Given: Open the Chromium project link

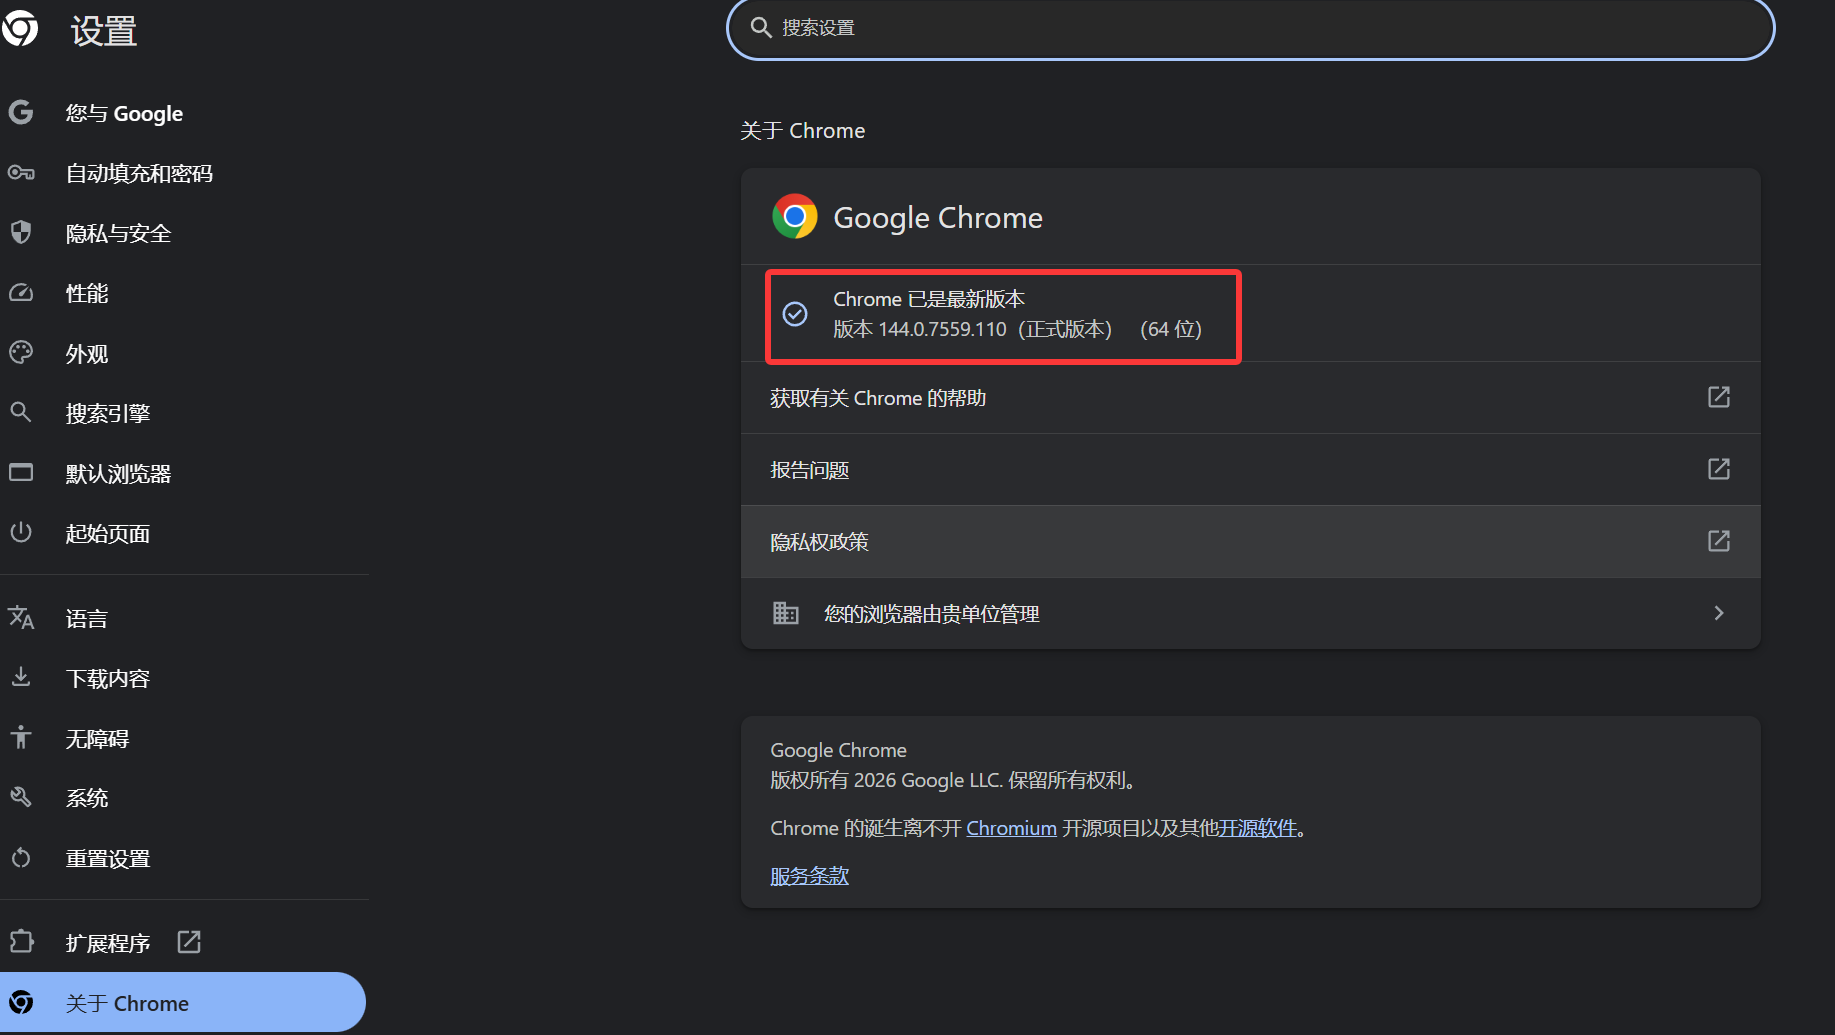Looking at the screenshot, I should tap(1011, 828).
